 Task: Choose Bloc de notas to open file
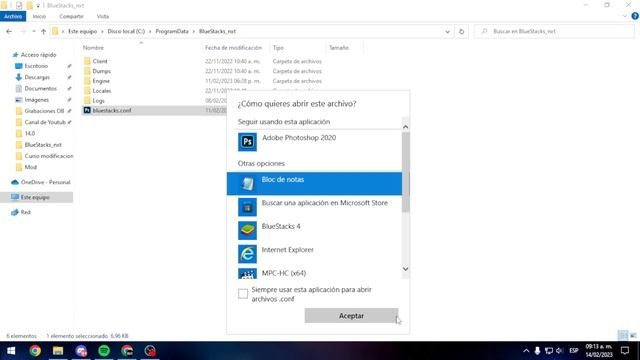[x=314, y=183]
